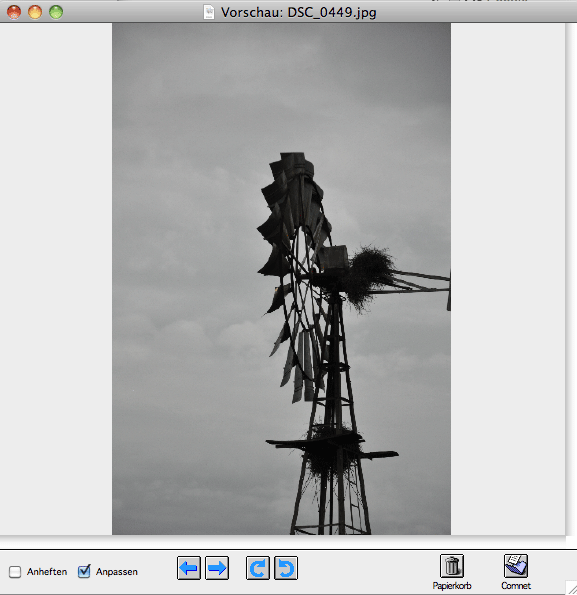This screenshot has width=577, height=595.
Task: Advance to next image with right arrow
Action: (217, 568)
